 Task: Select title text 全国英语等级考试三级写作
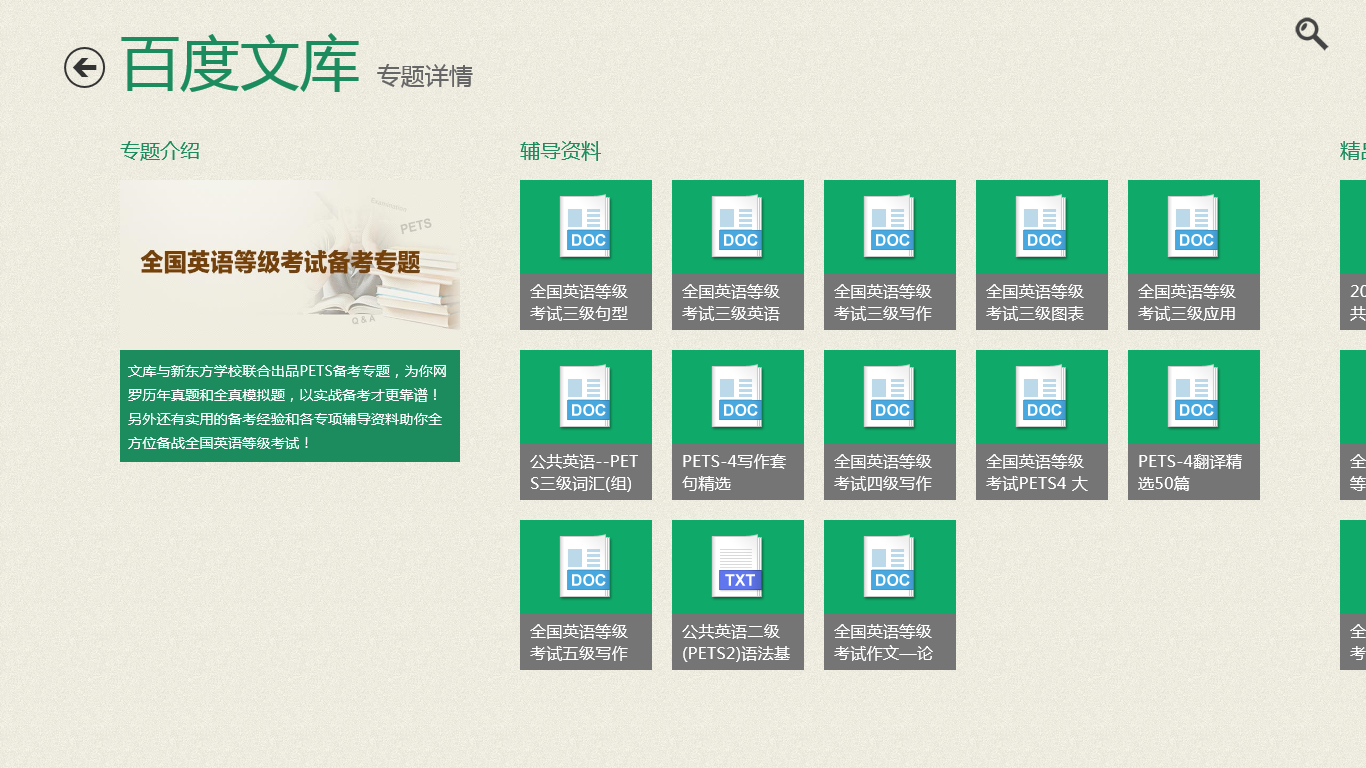(x=883, y=302)
